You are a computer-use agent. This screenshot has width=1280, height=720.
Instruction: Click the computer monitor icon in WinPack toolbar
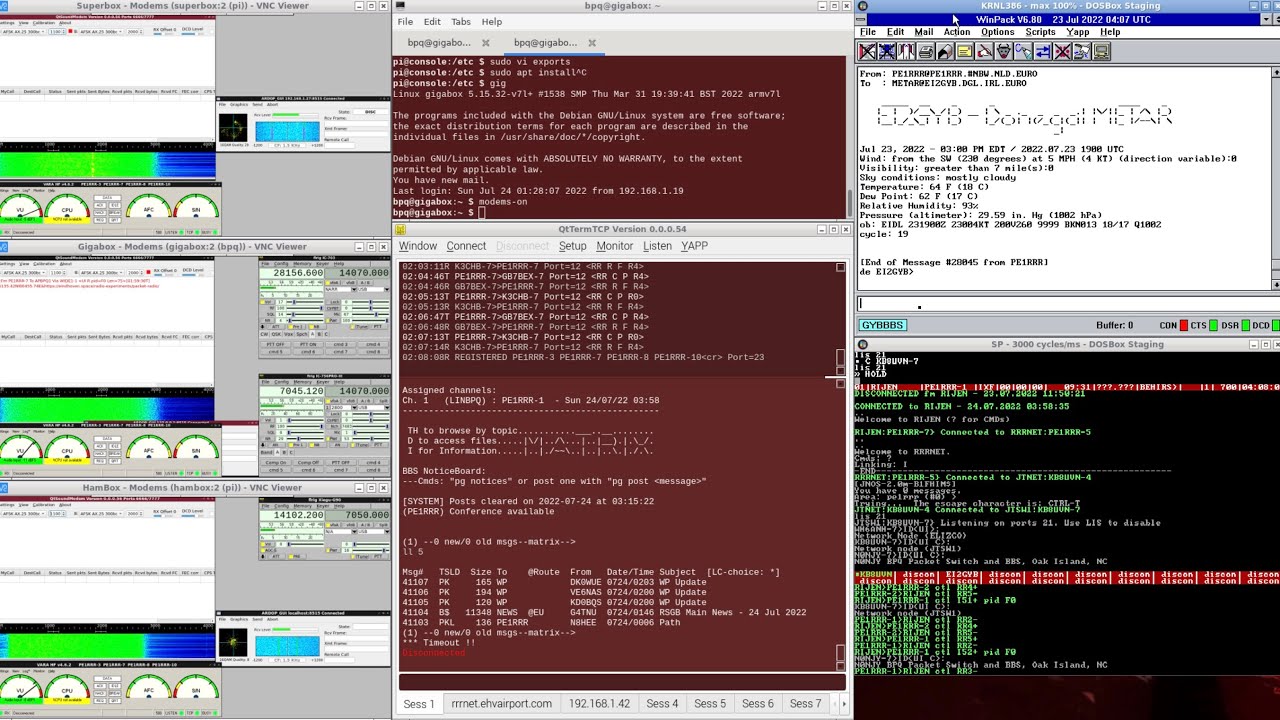(x=1102, y=51)
